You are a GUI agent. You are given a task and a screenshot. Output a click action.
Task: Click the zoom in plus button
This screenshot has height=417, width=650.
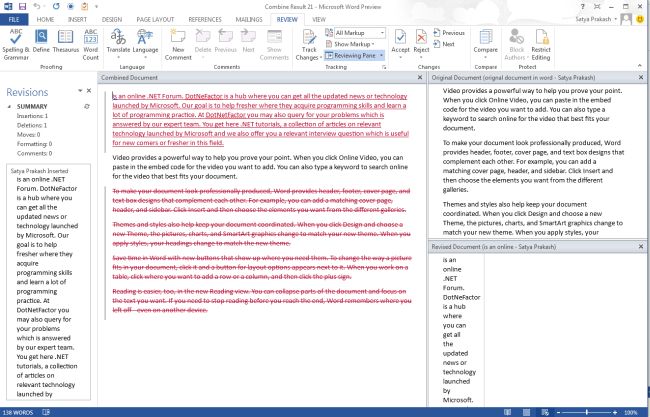click(615, 412)
